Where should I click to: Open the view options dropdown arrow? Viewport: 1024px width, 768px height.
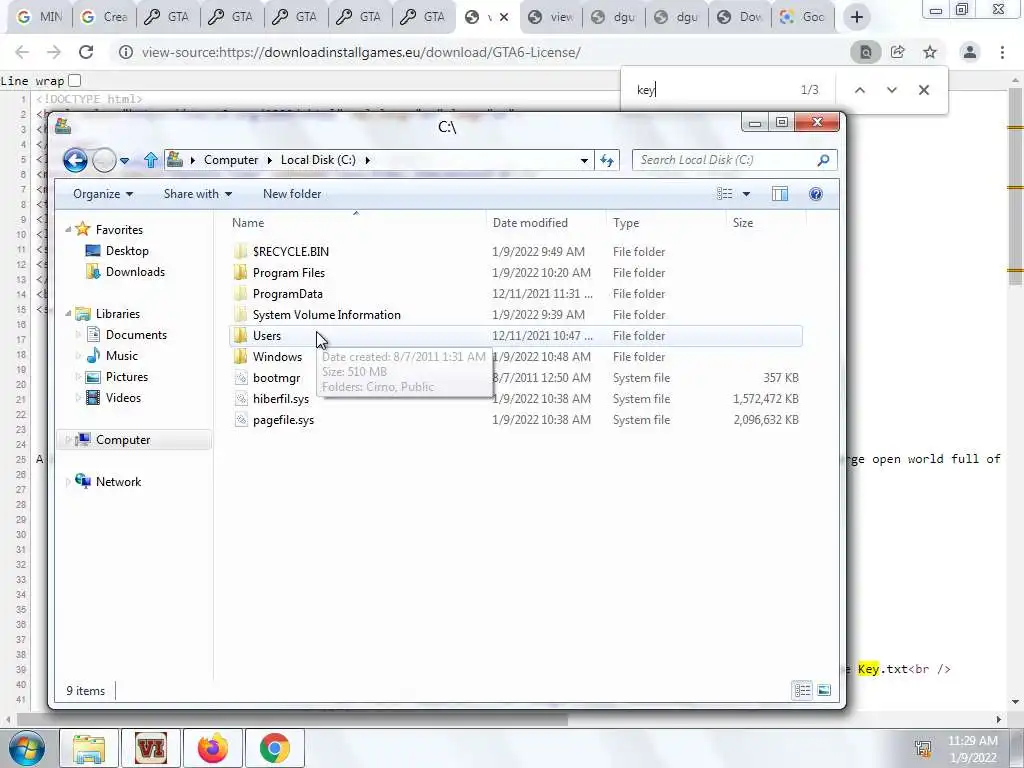point(746,194)
